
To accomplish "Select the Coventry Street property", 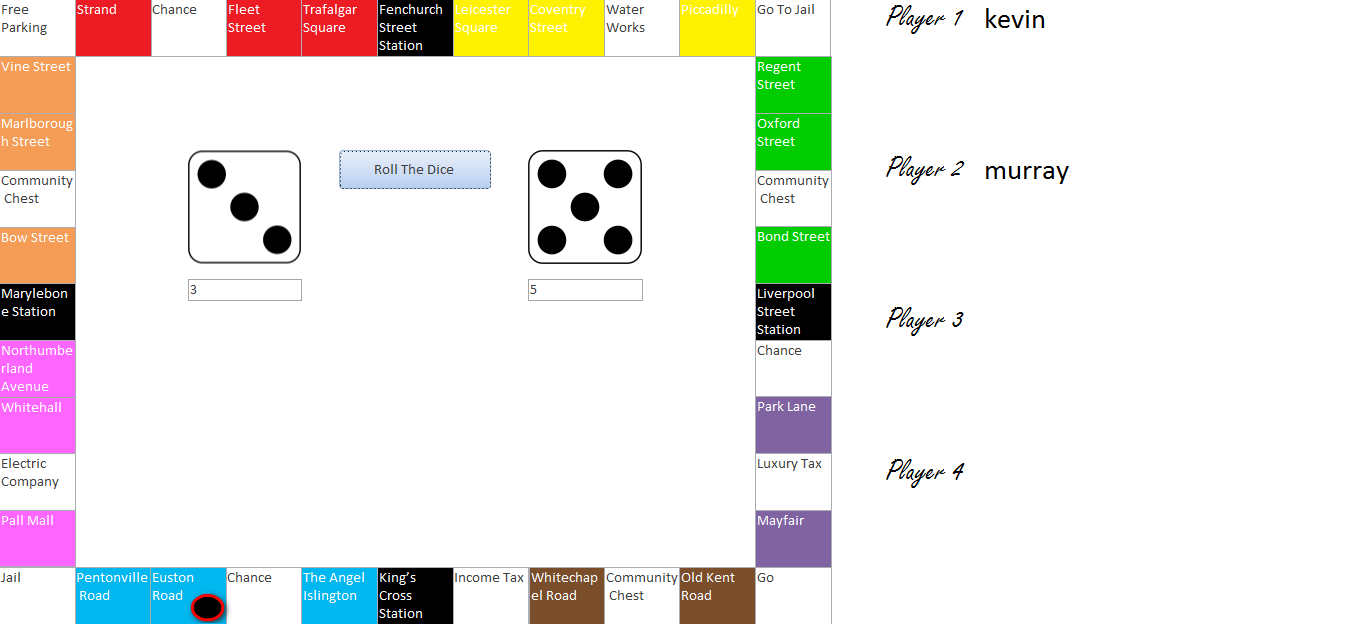I will pos(566,28).
